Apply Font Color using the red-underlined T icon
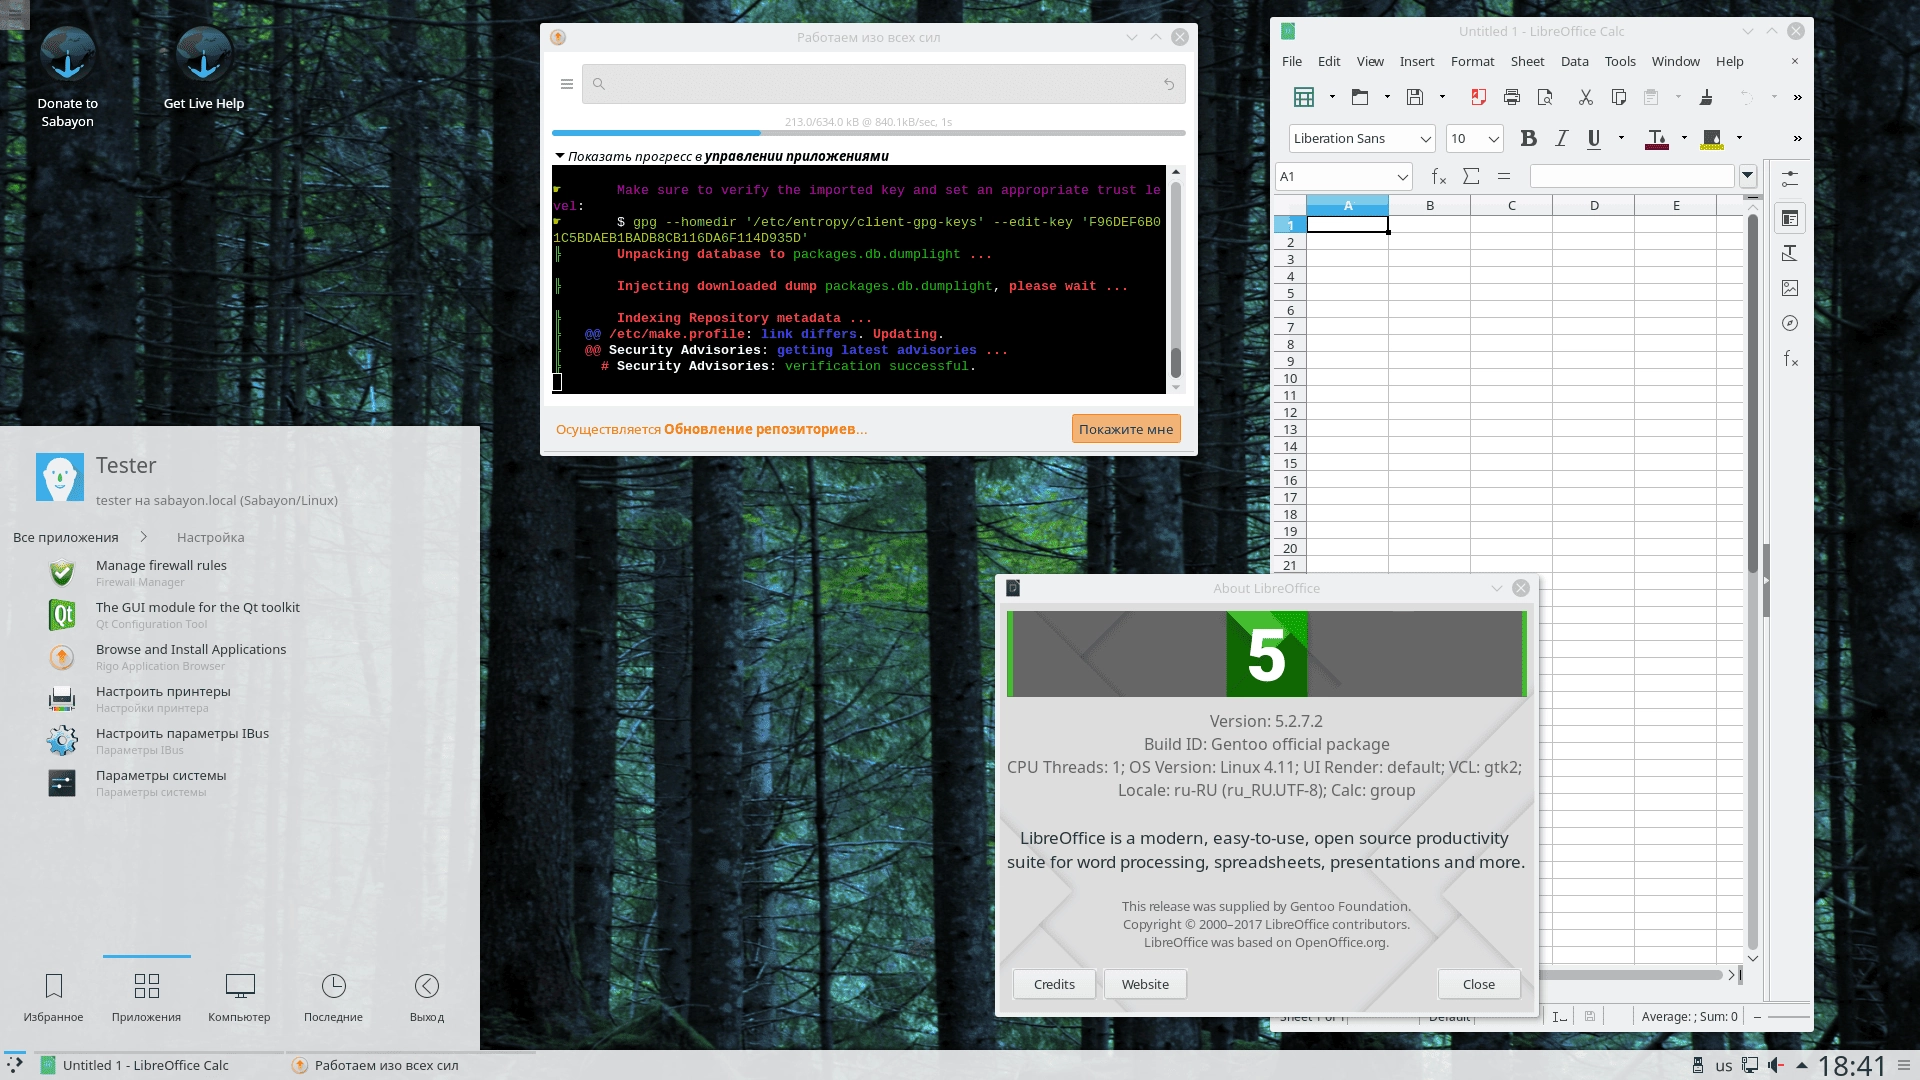 point(1656,139)
